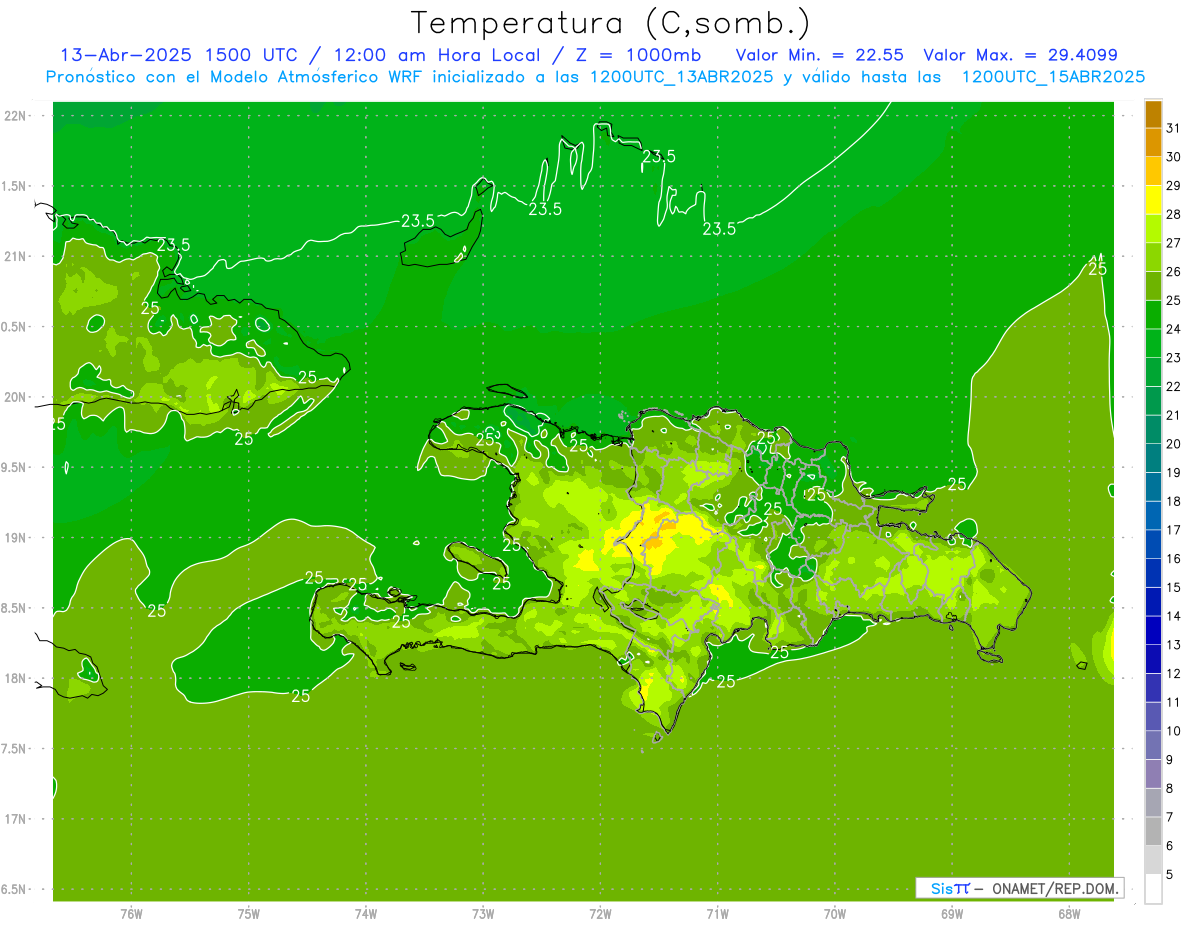Click '25' contour label south of Haiti's peninsula
Viewport: 1200px width, 927px height.
[x=300, y=696]
